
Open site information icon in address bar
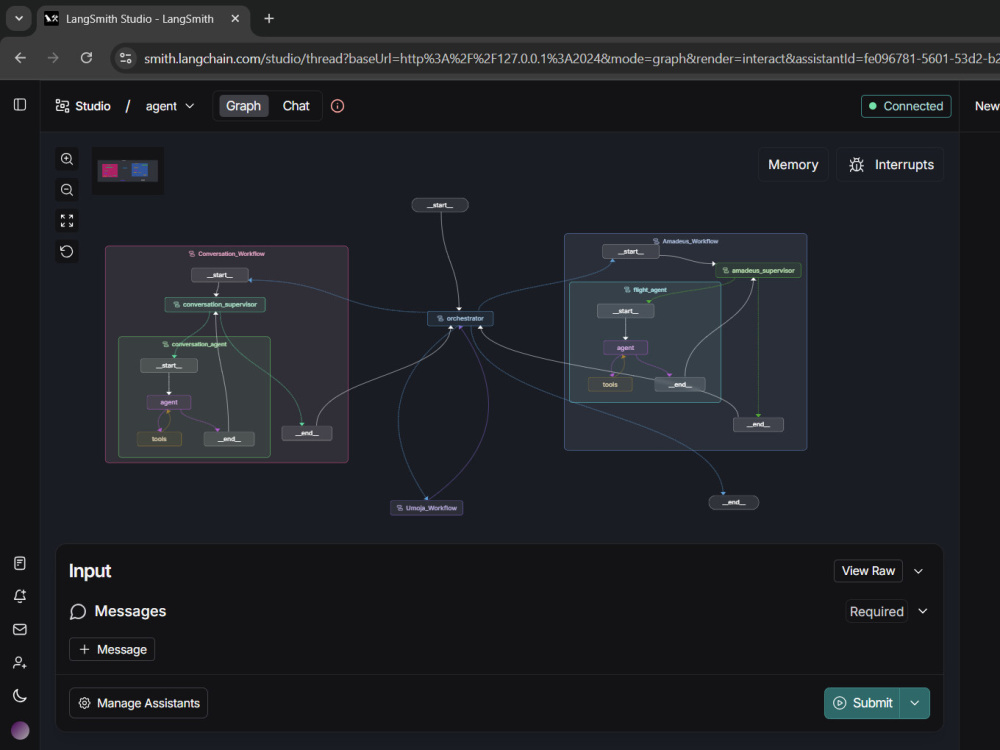tap(126, 58)
